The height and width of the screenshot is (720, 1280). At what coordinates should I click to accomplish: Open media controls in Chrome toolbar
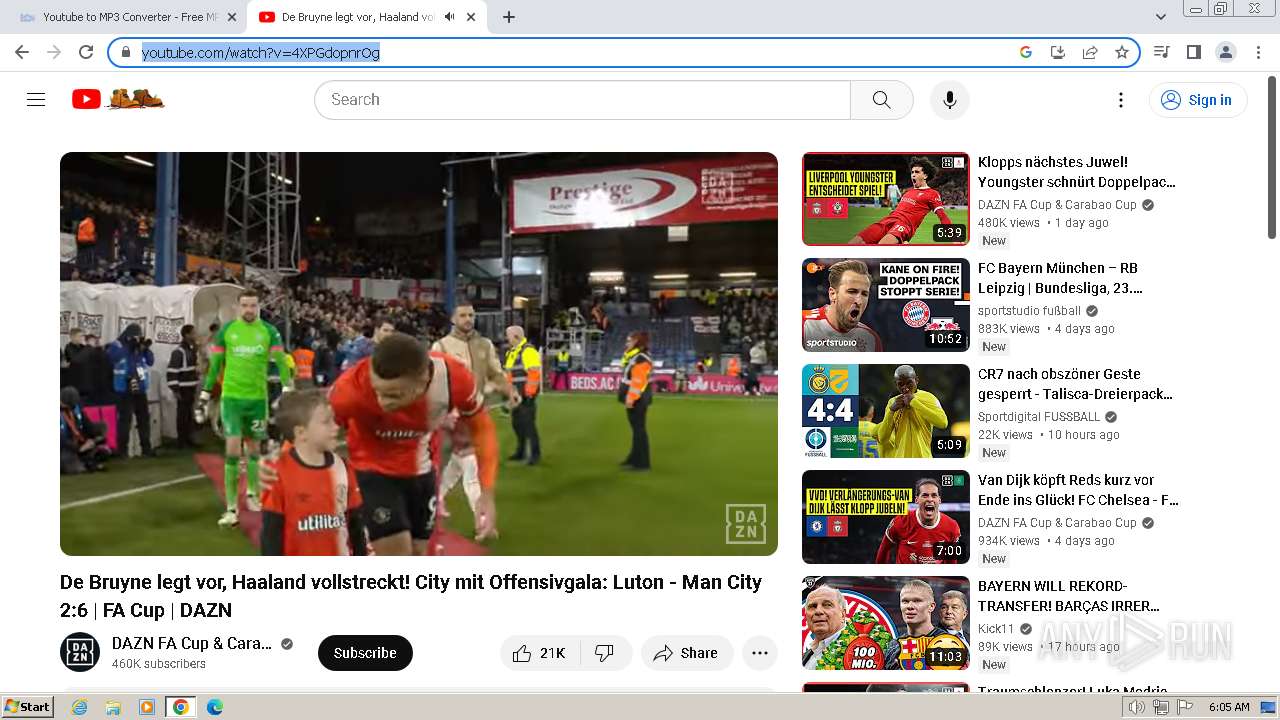1161,52
